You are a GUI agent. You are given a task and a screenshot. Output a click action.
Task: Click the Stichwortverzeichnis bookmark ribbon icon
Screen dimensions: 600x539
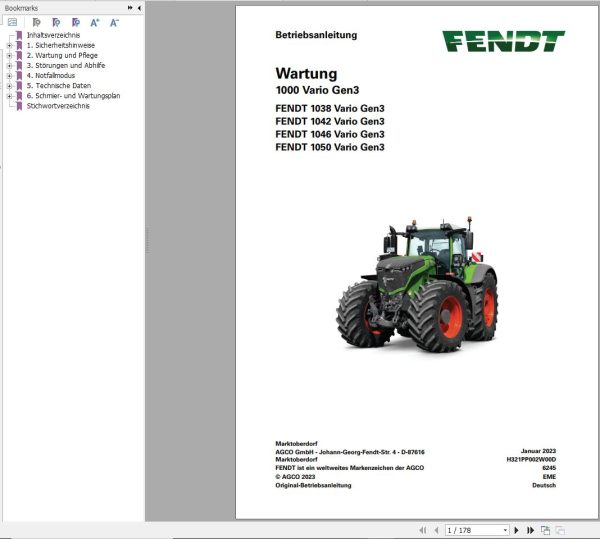(x=19, y=106)
